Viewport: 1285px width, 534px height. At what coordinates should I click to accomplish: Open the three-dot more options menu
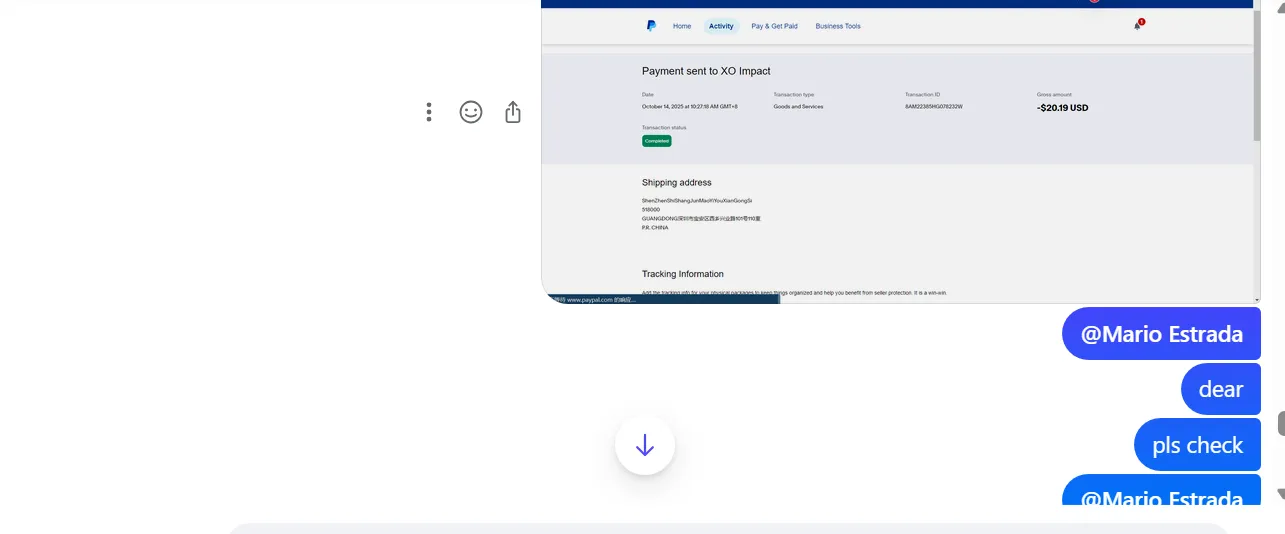429,112
